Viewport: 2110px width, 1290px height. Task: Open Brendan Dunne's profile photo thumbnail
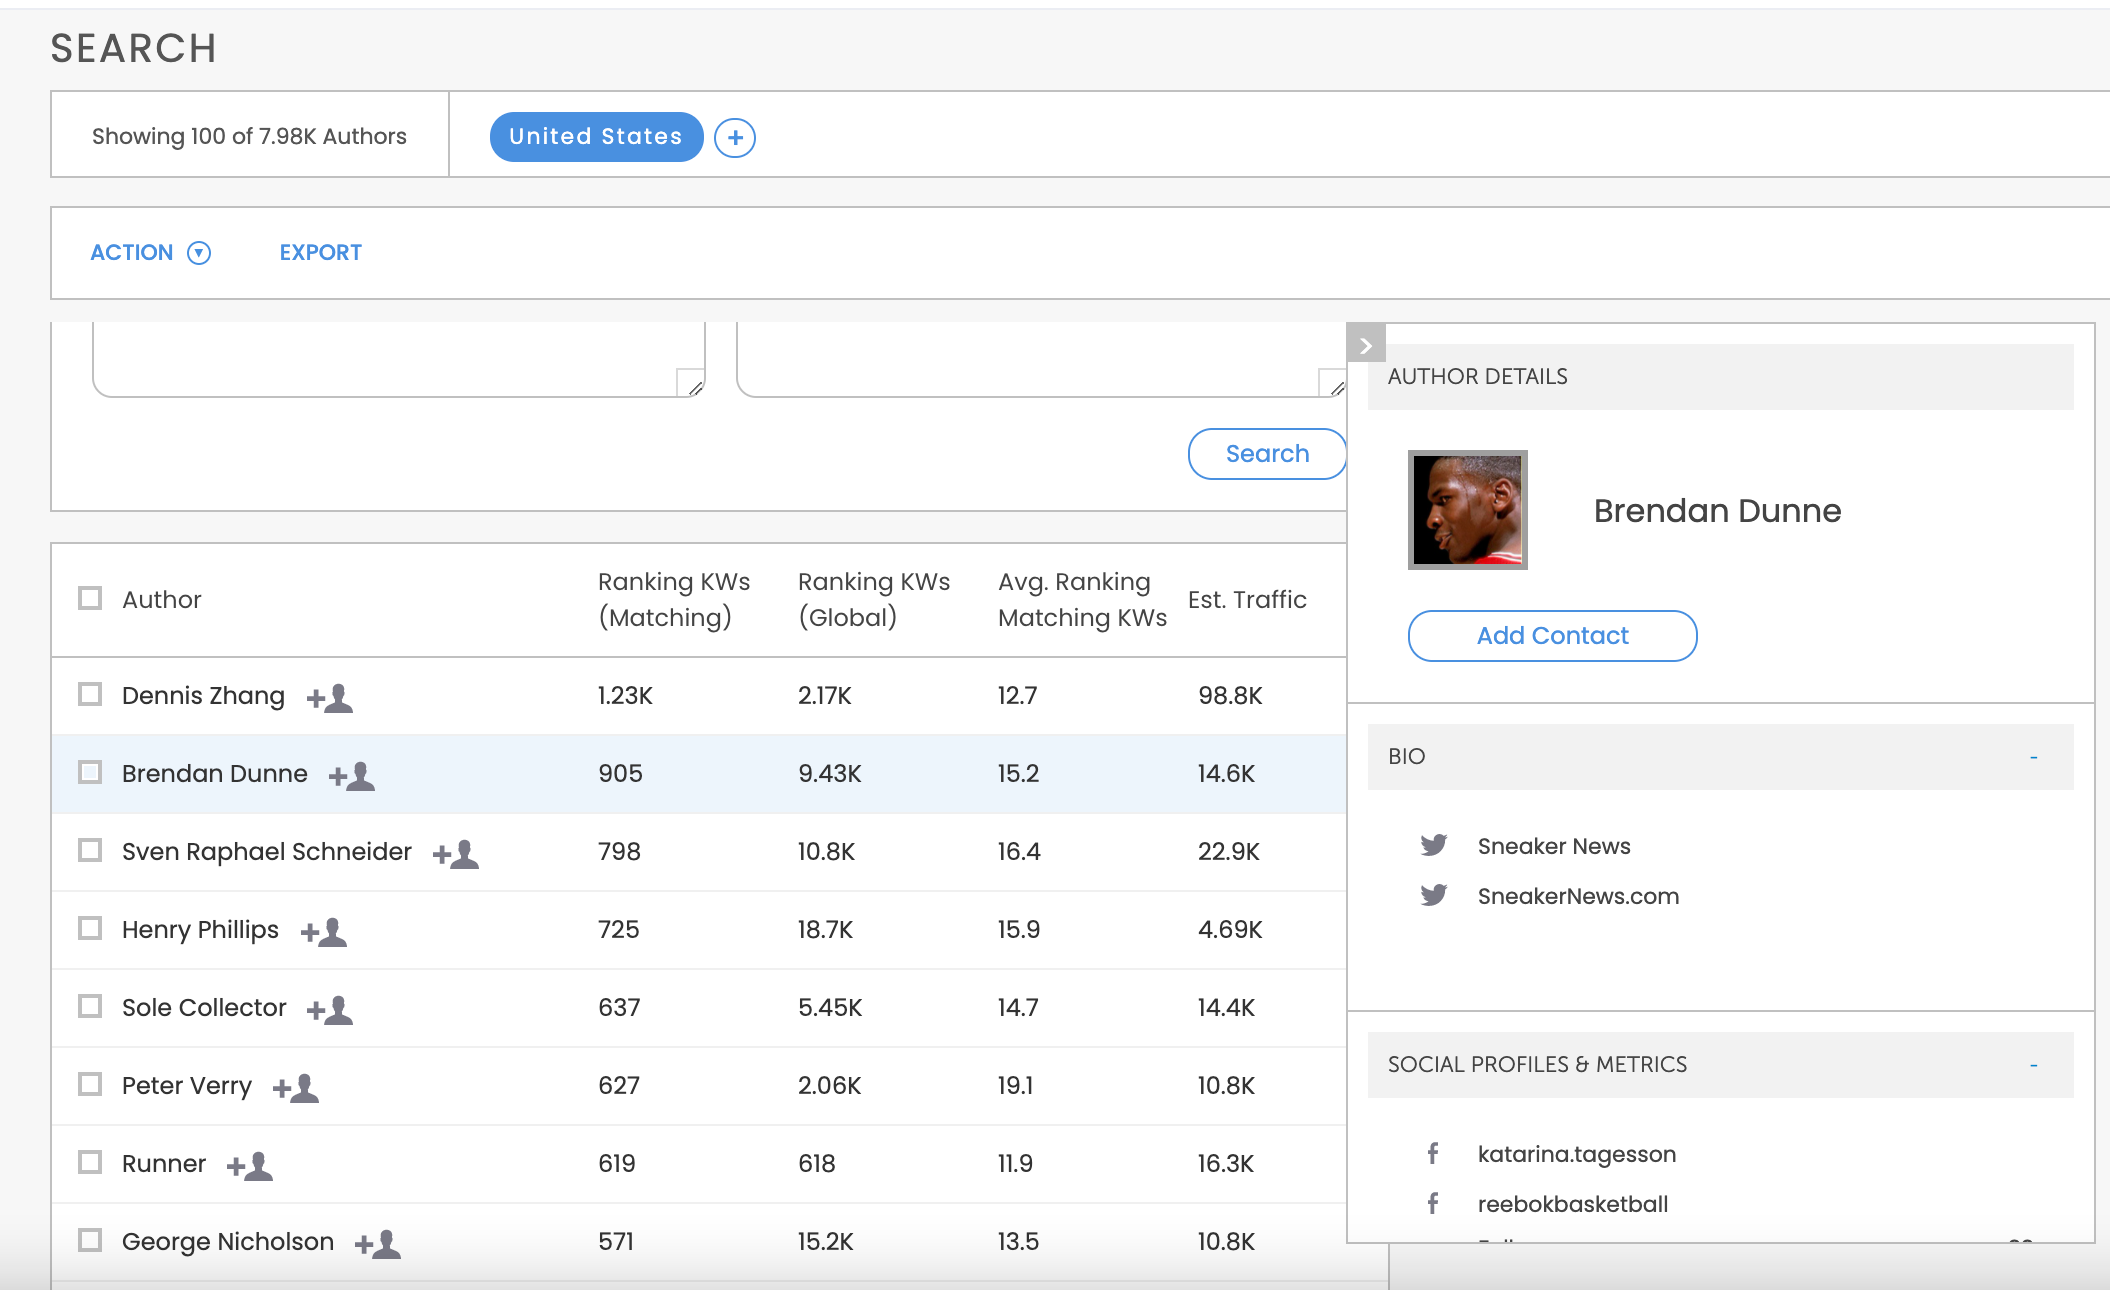1467,510
